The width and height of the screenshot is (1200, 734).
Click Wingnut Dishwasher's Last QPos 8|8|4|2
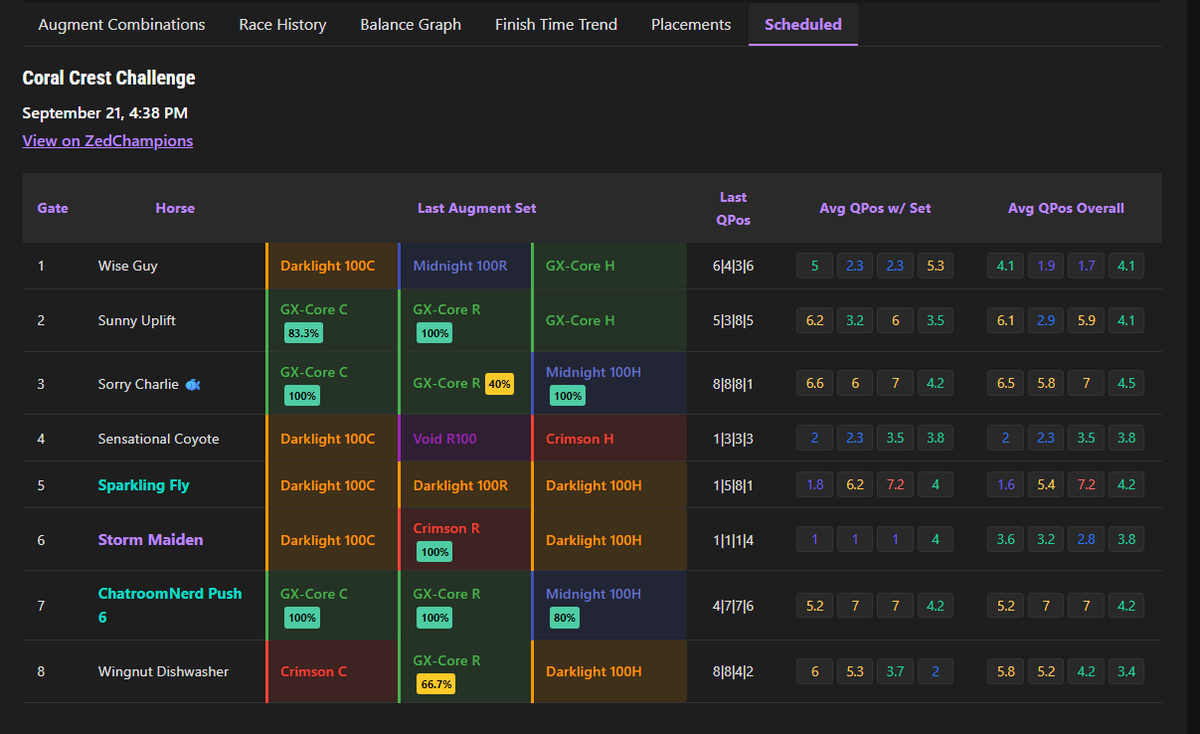click(x=733, y=671)
